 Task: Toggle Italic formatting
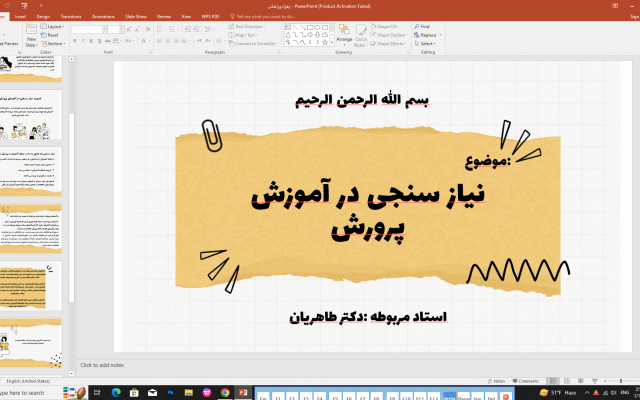83,41
